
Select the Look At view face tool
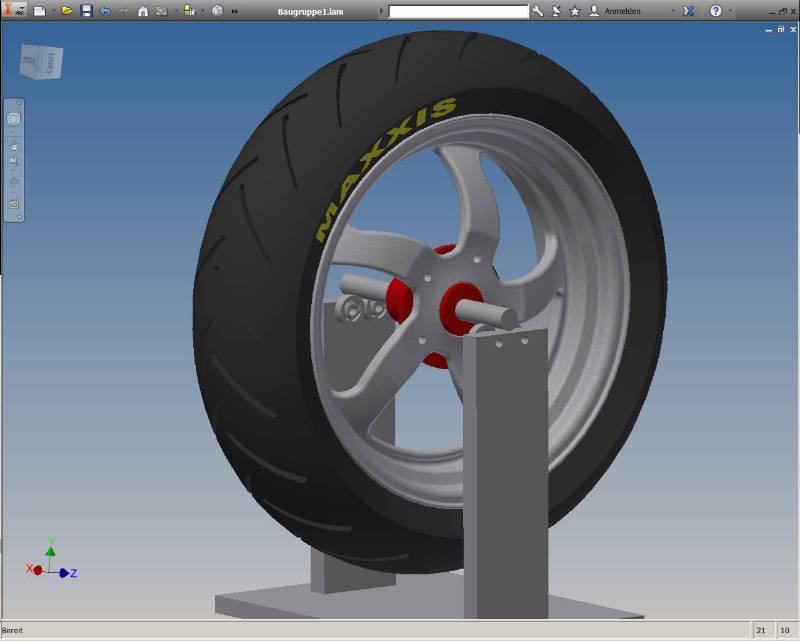[14, 204]
